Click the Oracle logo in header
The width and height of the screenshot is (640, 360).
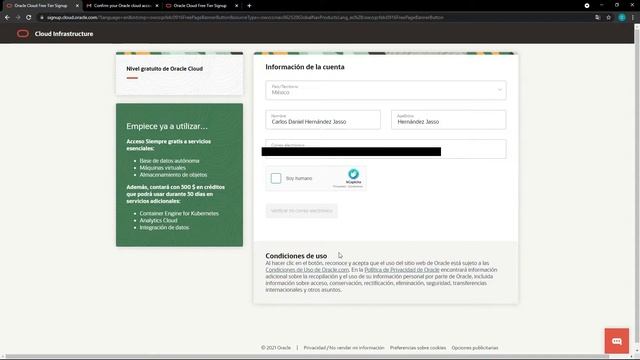pos(23,34)
